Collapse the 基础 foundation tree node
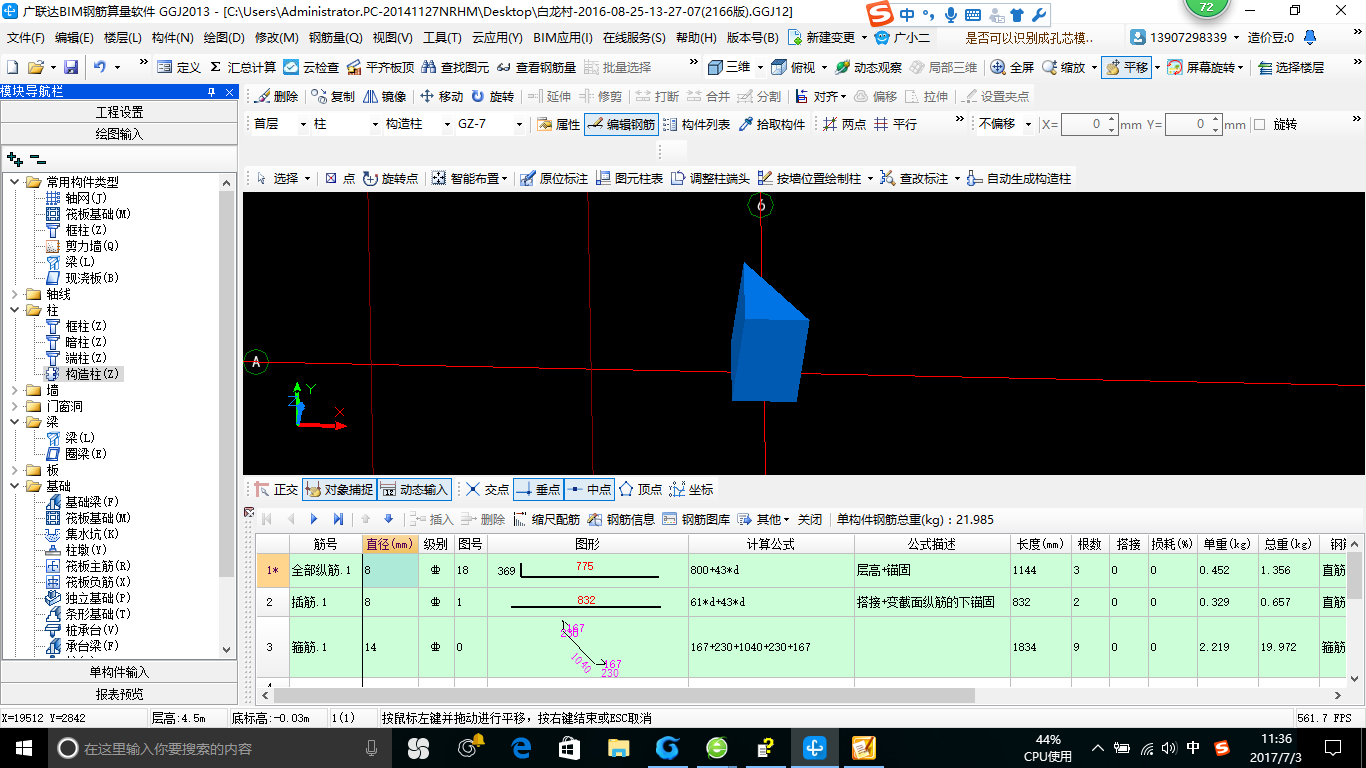Screen dimensions: 1366x768 click(x=15, y=486)
